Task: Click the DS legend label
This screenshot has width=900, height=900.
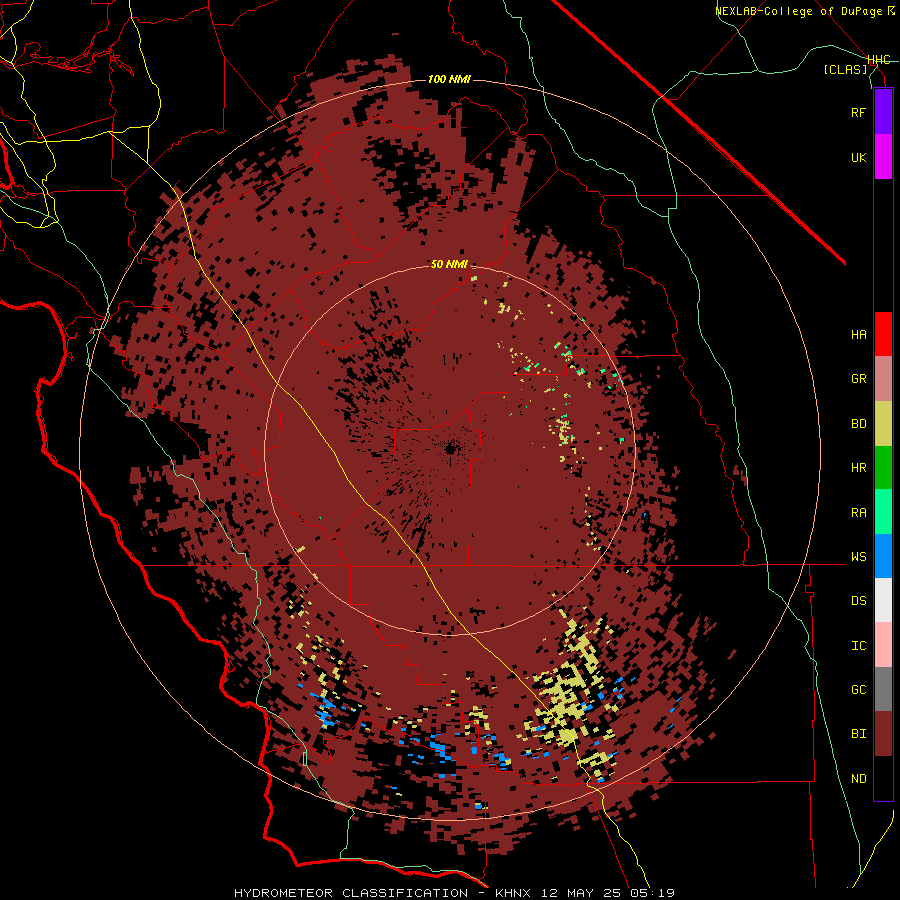Action: point(858,601)
